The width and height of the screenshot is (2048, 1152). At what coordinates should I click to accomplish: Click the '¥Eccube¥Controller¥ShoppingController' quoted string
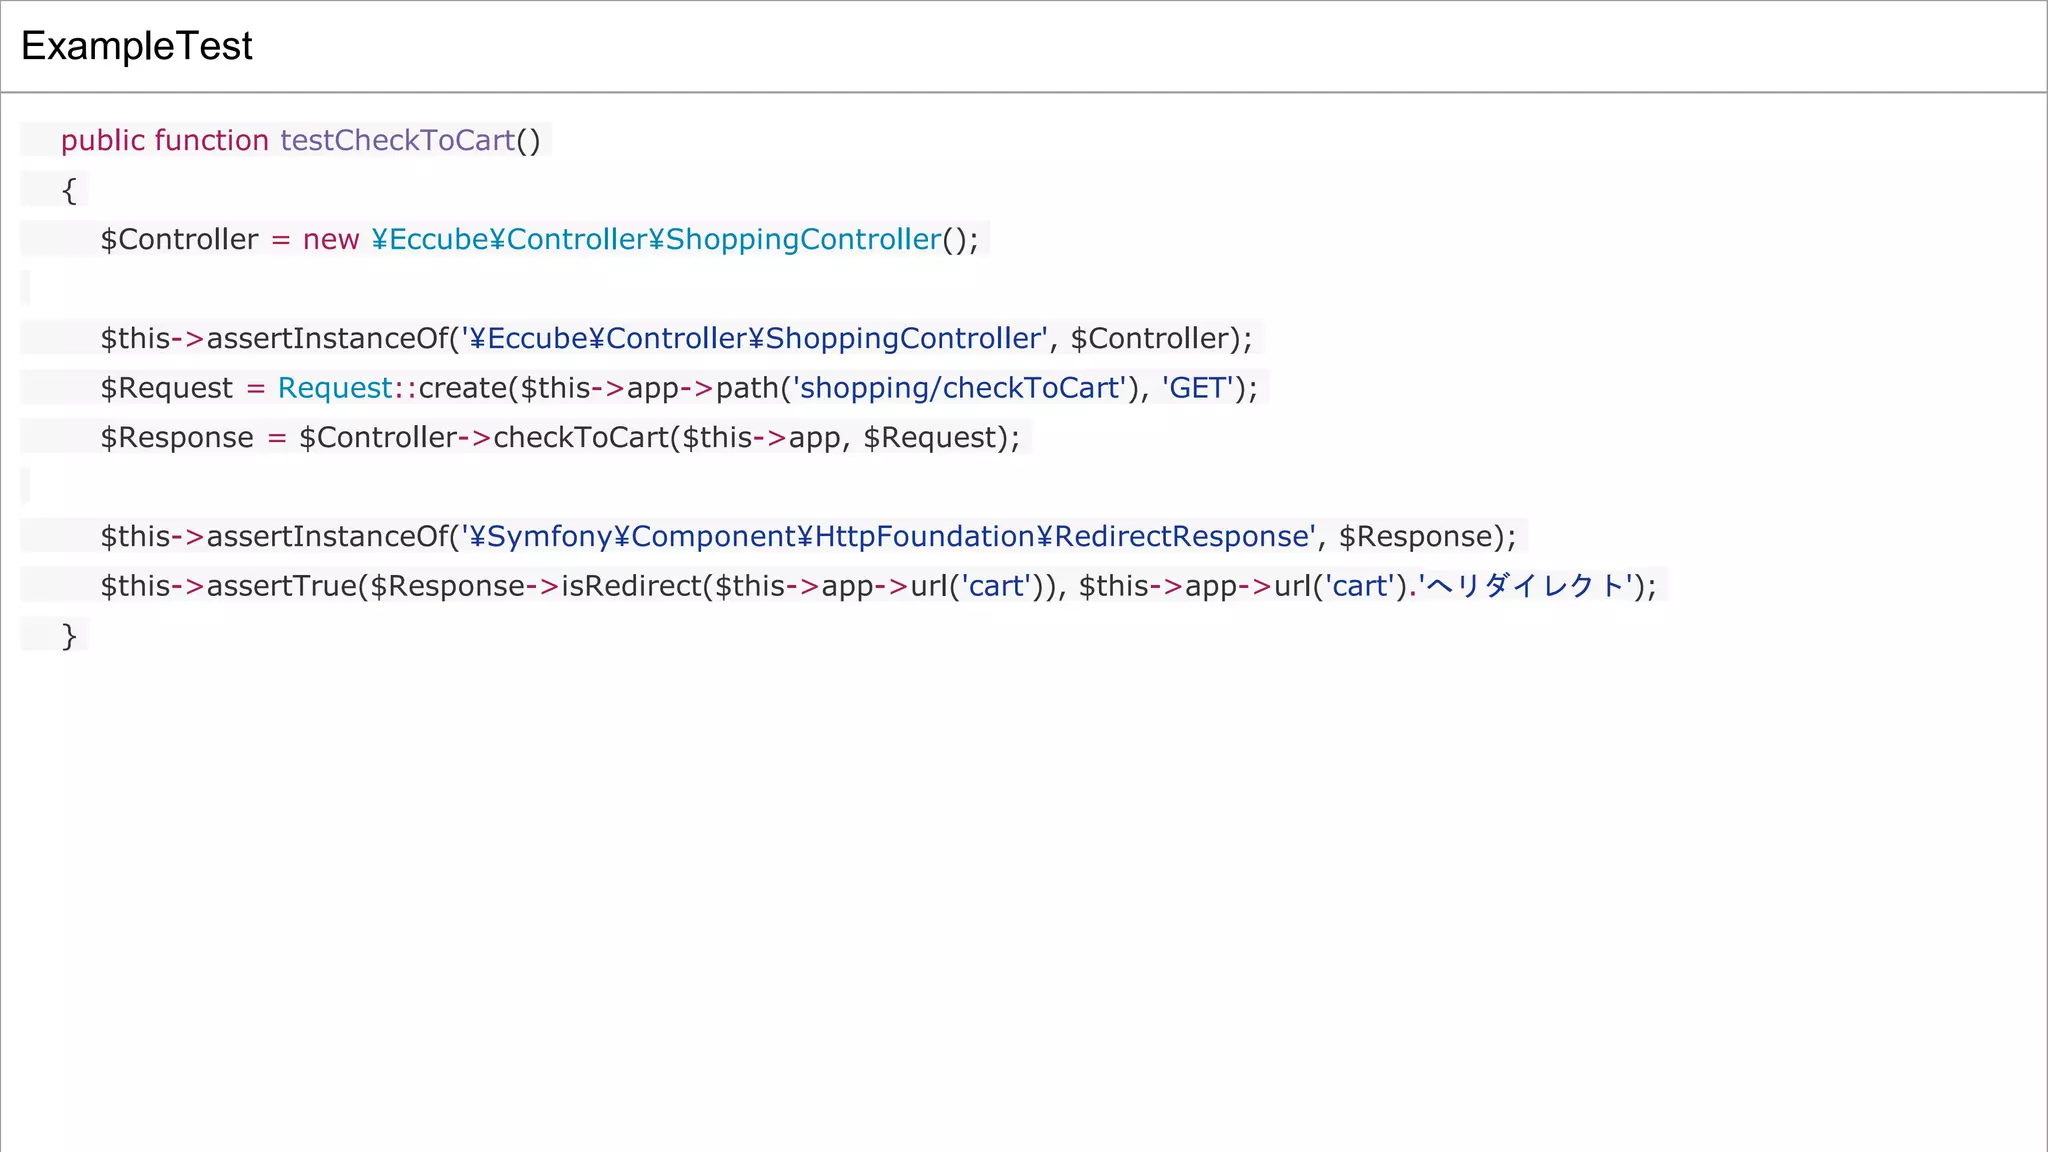[755, 338]
